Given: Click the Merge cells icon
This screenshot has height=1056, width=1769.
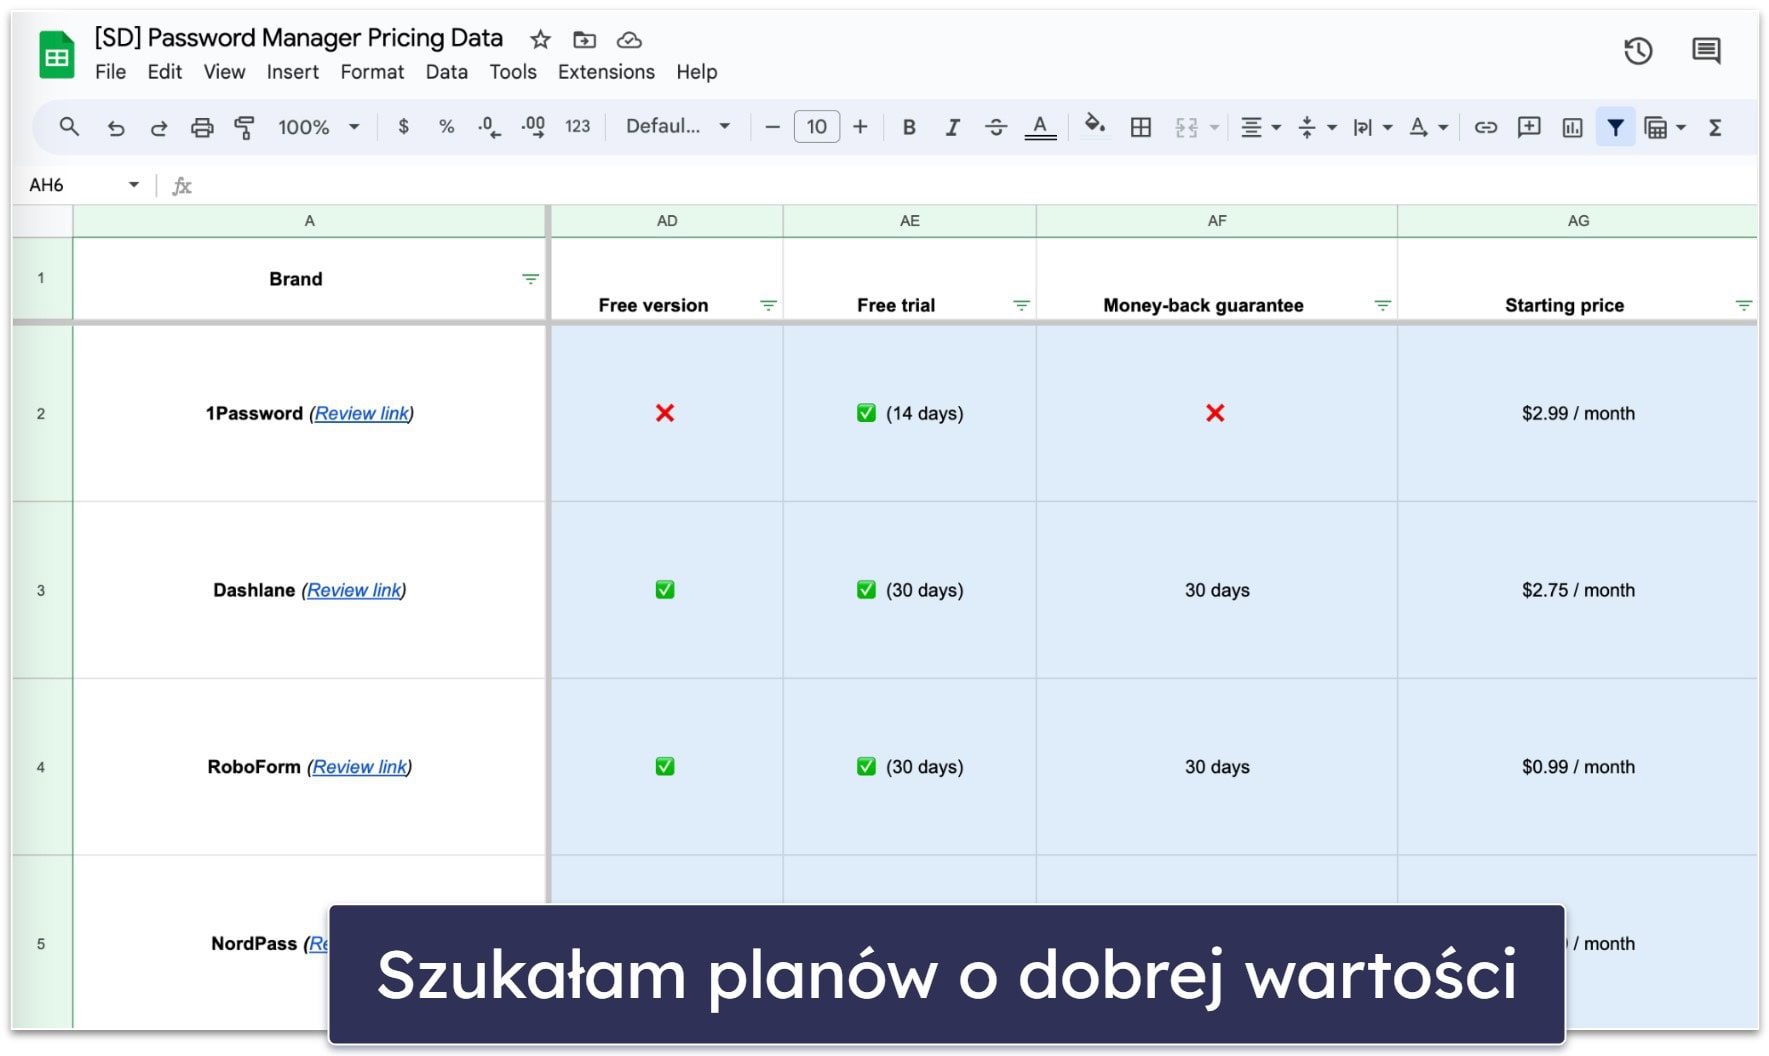Looking at the screenshot, I should [1186, 127].
